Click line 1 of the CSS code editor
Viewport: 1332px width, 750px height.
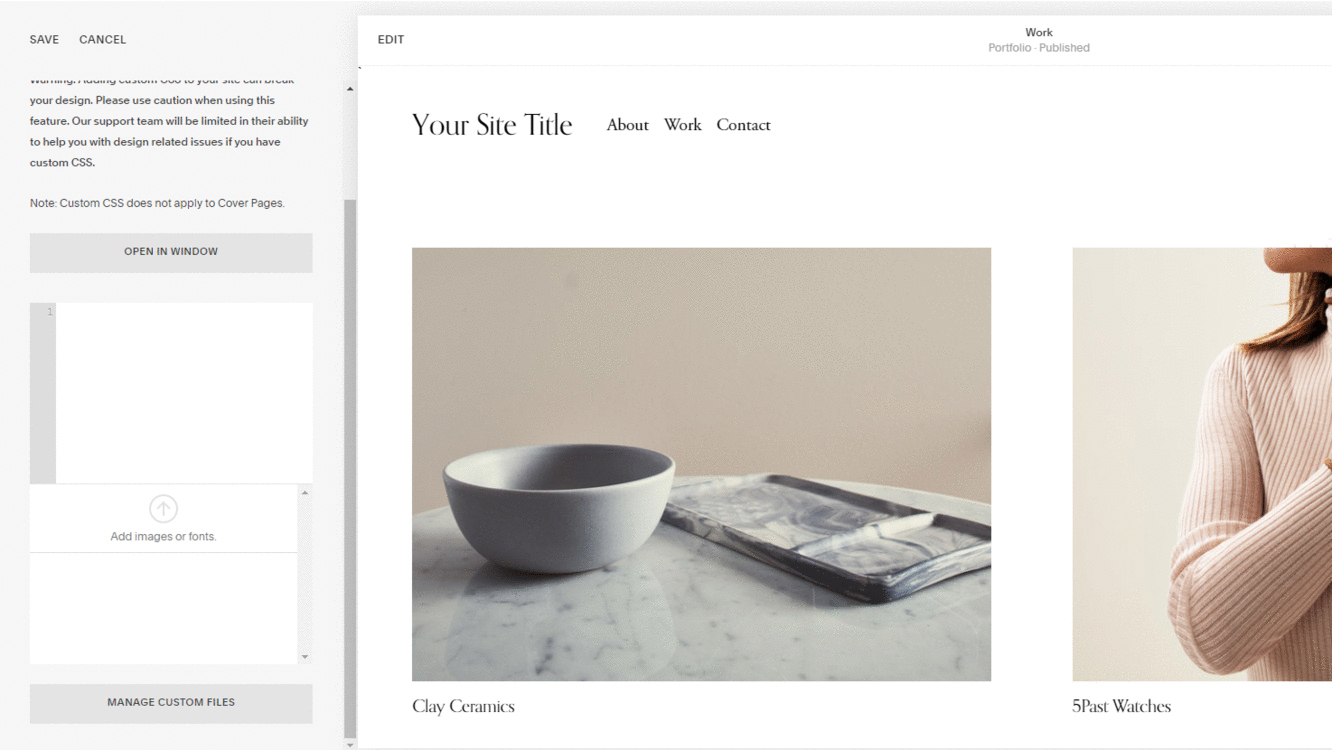tap(150, 312)
